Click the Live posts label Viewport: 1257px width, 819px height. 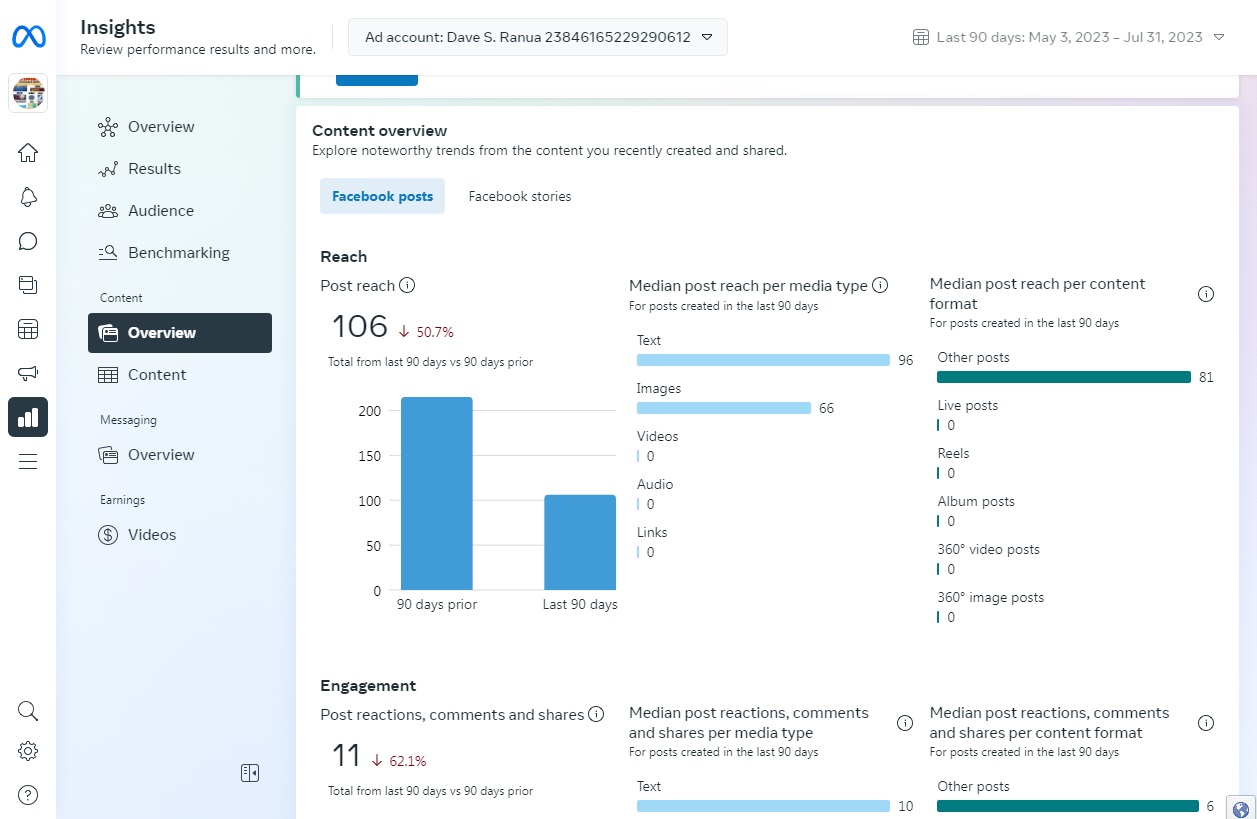coord(968,406)
